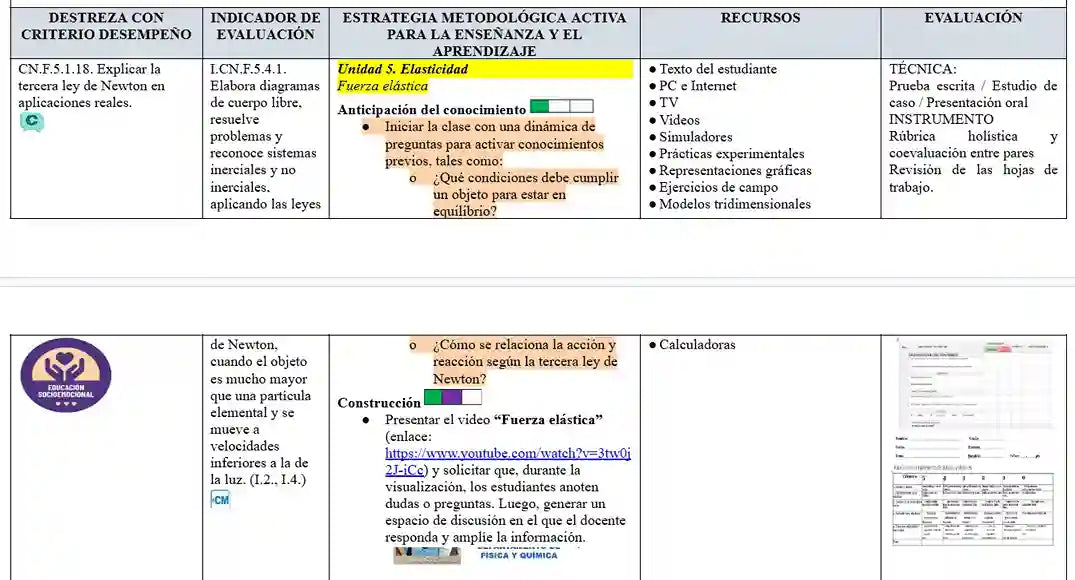Select the Construcción progress indicator
The image size is (1075, 580).
pyautogui.click(x=453, y=397)
